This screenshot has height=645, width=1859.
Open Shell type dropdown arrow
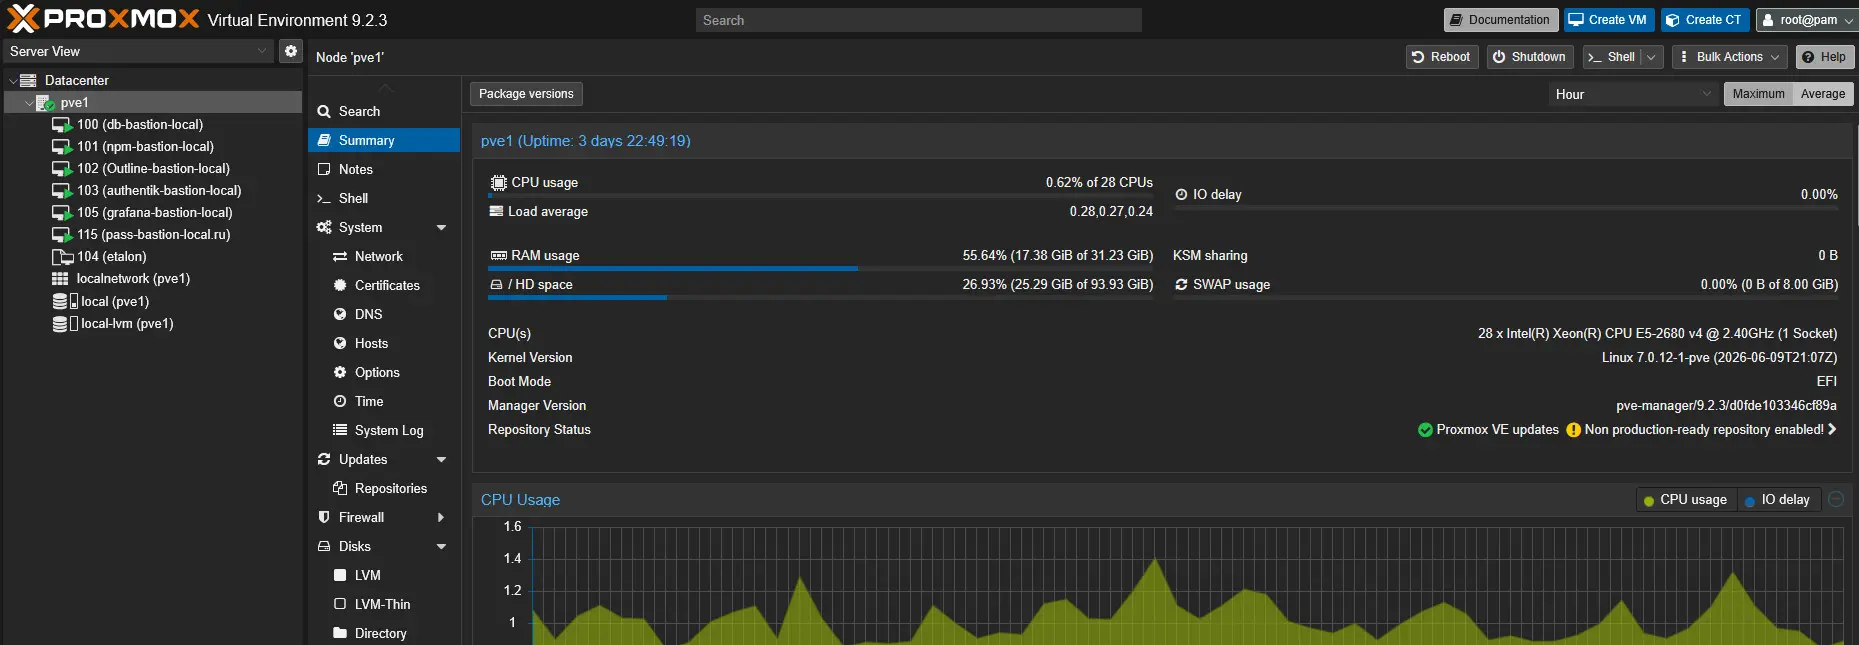point(1651,57)
